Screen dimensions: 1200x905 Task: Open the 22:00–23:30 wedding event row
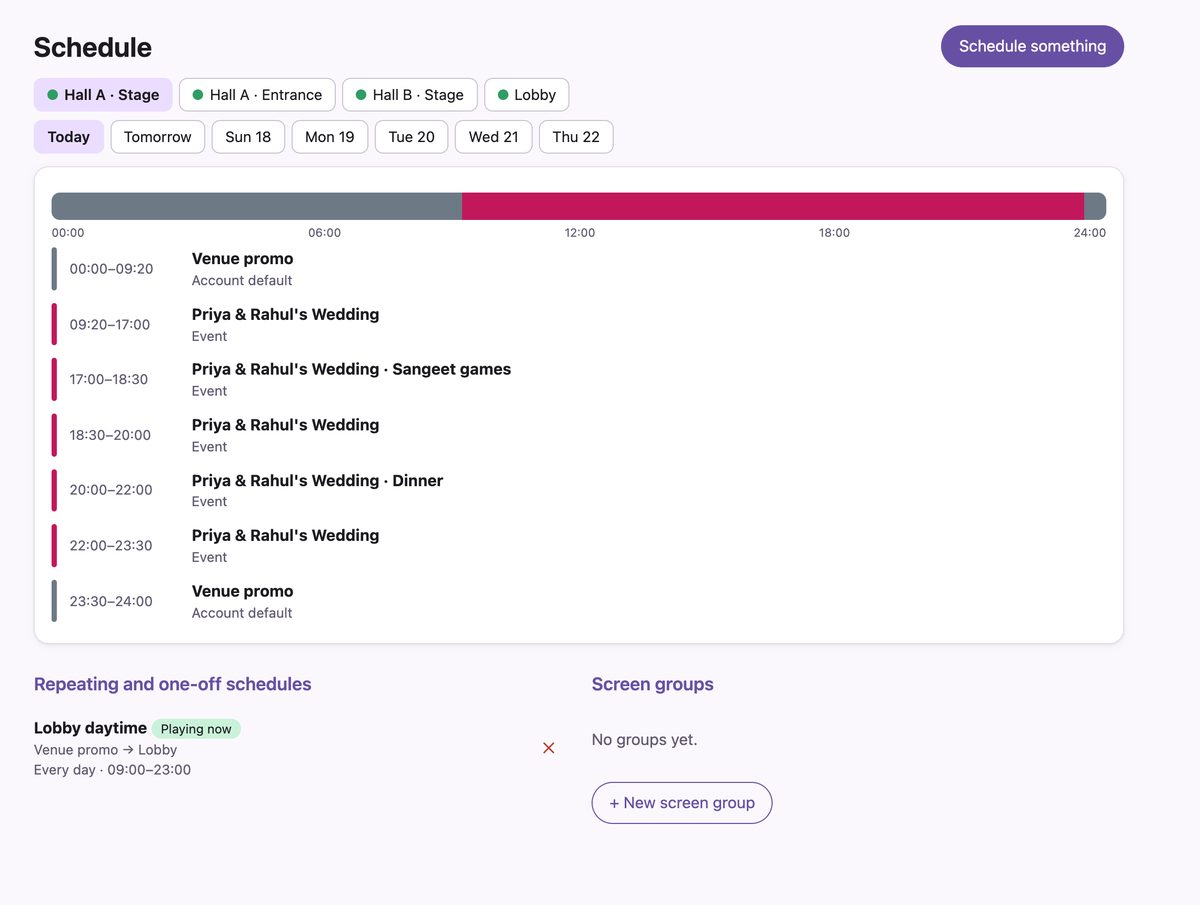click(x=579, y=546)
